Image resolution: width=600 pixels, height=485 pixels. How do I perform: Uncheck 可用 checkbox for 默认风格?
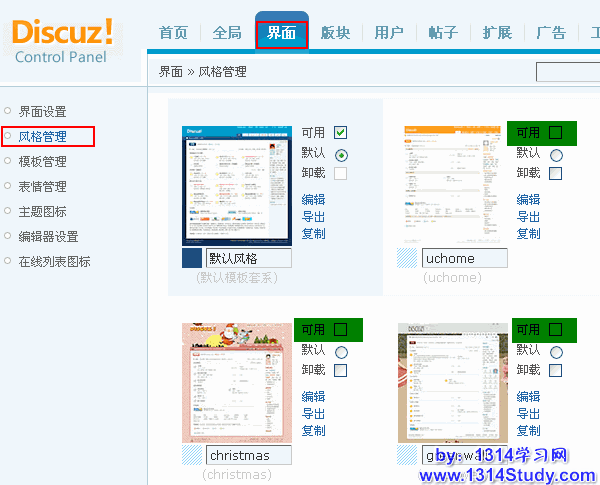[341, 133]
